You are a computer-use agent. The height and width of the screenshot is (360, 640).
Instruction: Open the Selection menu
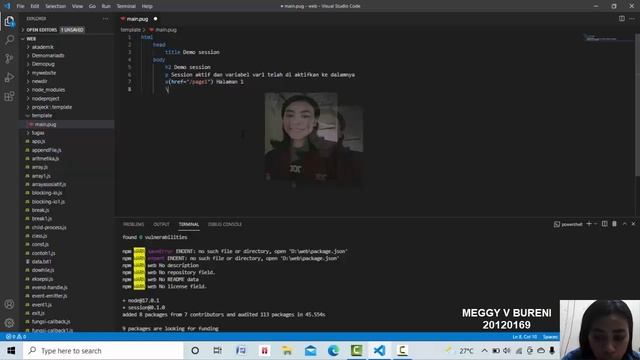[x=56, y=6]
